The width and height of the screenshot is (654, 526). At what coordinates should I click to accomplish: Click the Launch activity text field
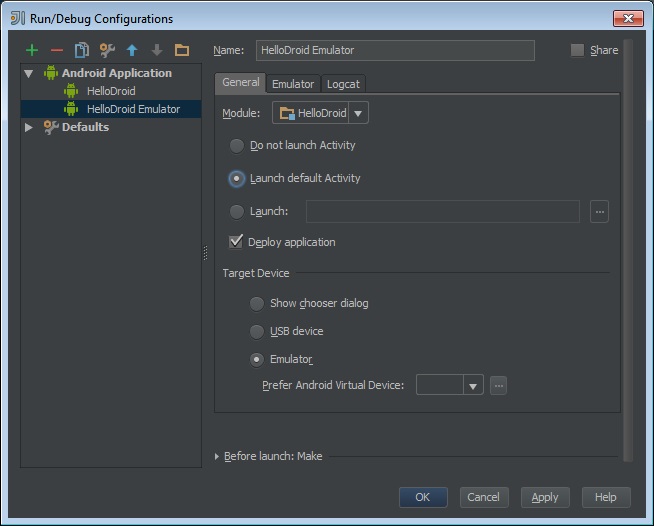[x=443, y=211]
